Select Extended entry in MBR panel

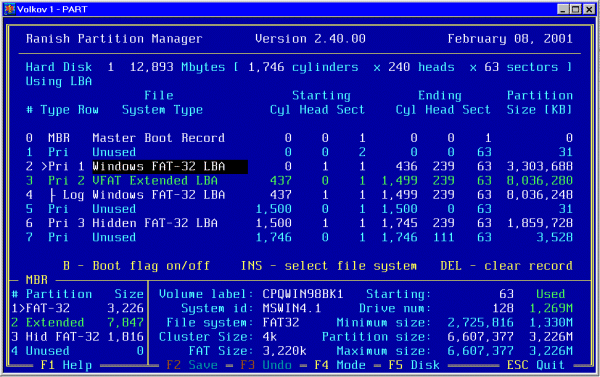tap(77, 322)
